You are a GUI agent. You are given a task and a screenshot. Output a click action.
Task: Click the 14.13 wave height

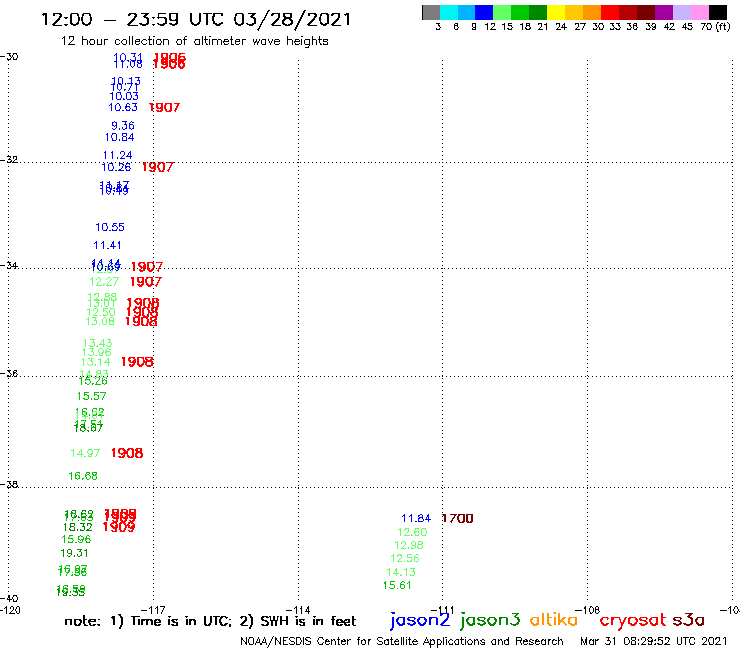tap(401, 572)
